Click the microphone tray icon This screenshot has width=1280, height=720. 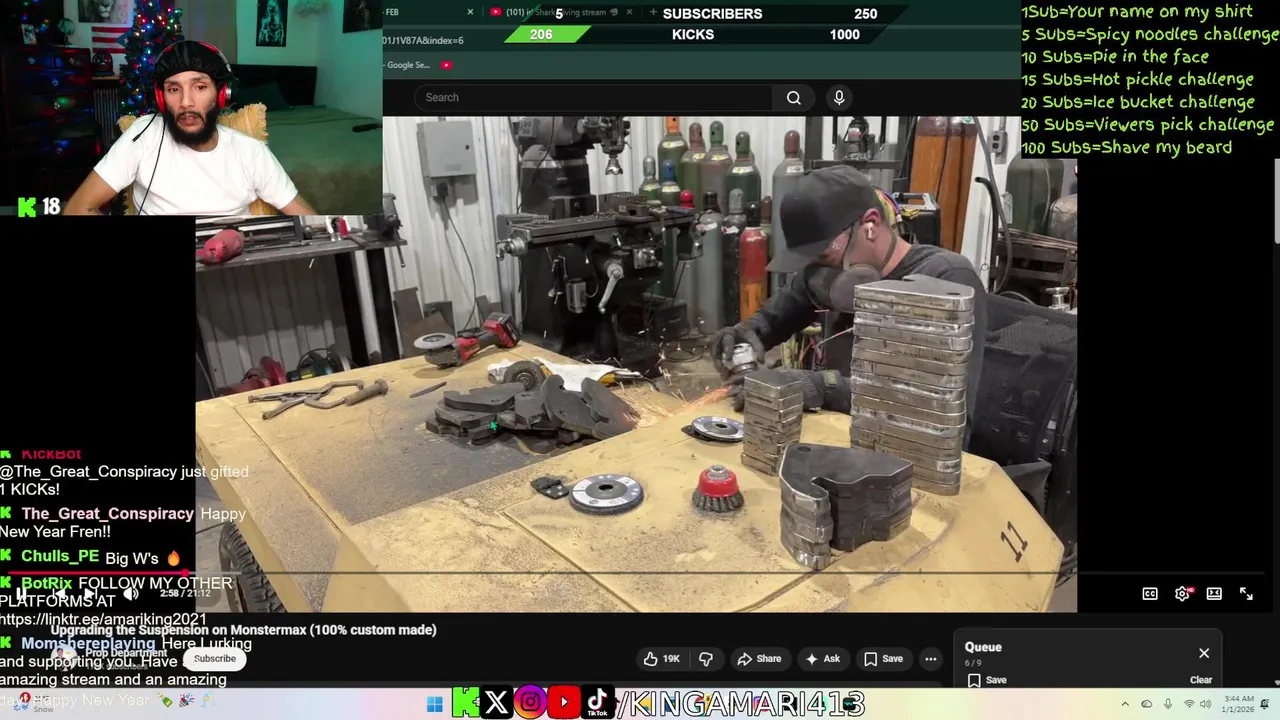(1168, 704)
